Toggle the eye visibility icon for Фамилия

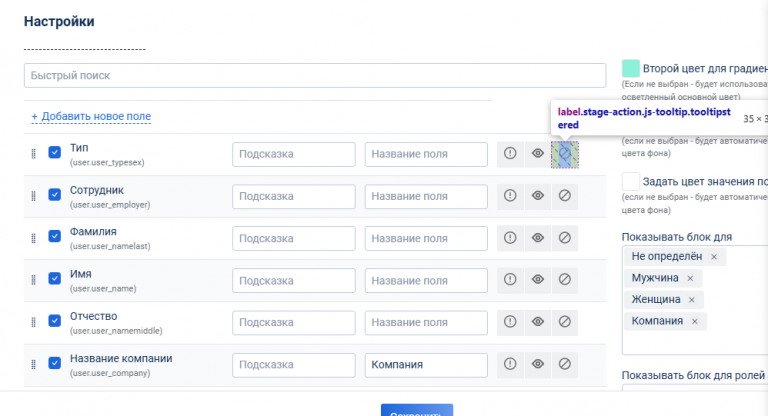click(x=538, y=238)
